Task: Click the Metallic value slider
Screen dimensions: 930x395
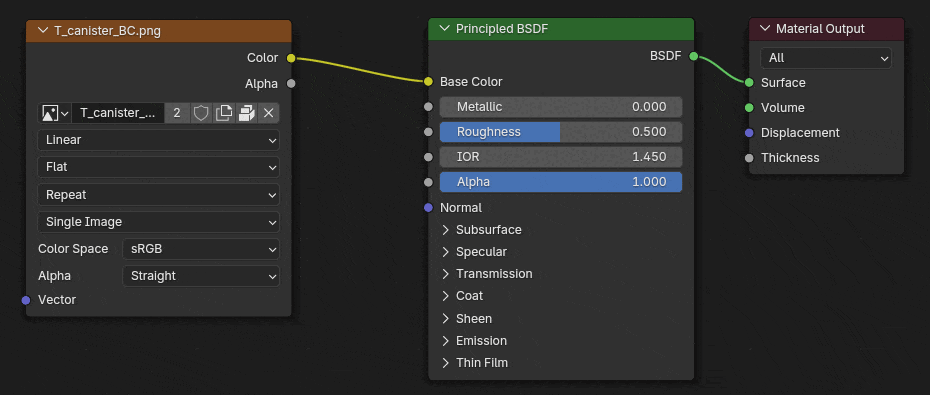Action: pos(560,107)
